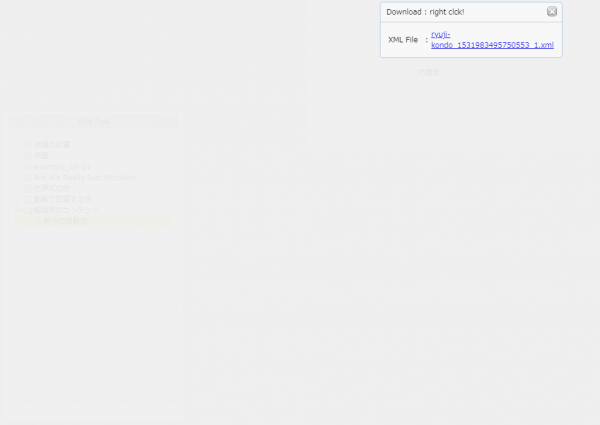
Task: Click the icon beside Are We Really Just Monkeys
Action: [x=28, y=178]
